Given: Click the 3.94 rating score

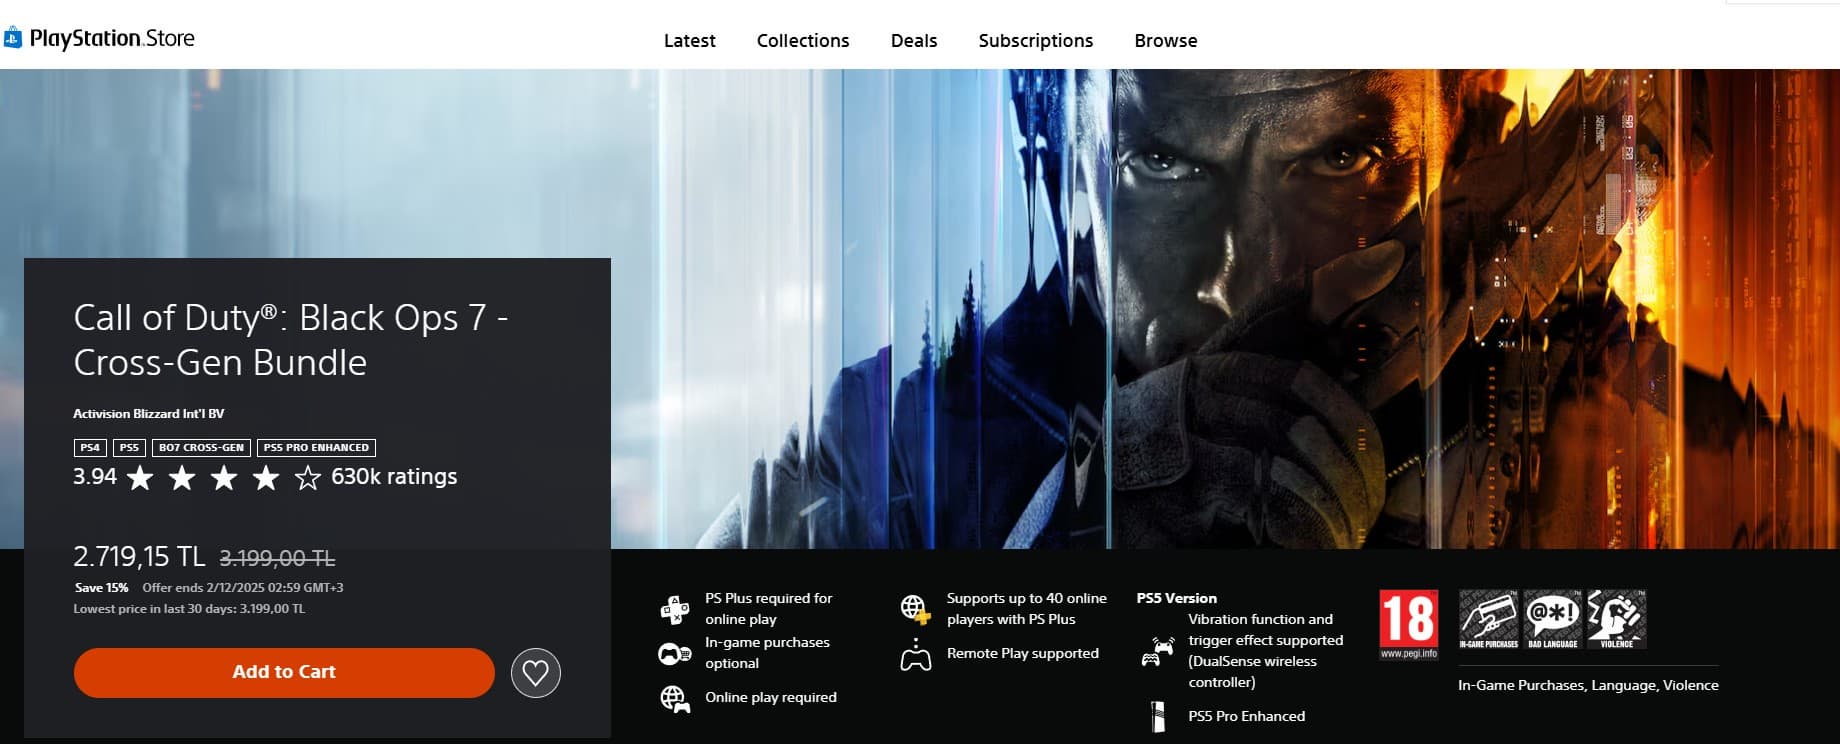Looking at the screenshot, I should click(95, 477).
